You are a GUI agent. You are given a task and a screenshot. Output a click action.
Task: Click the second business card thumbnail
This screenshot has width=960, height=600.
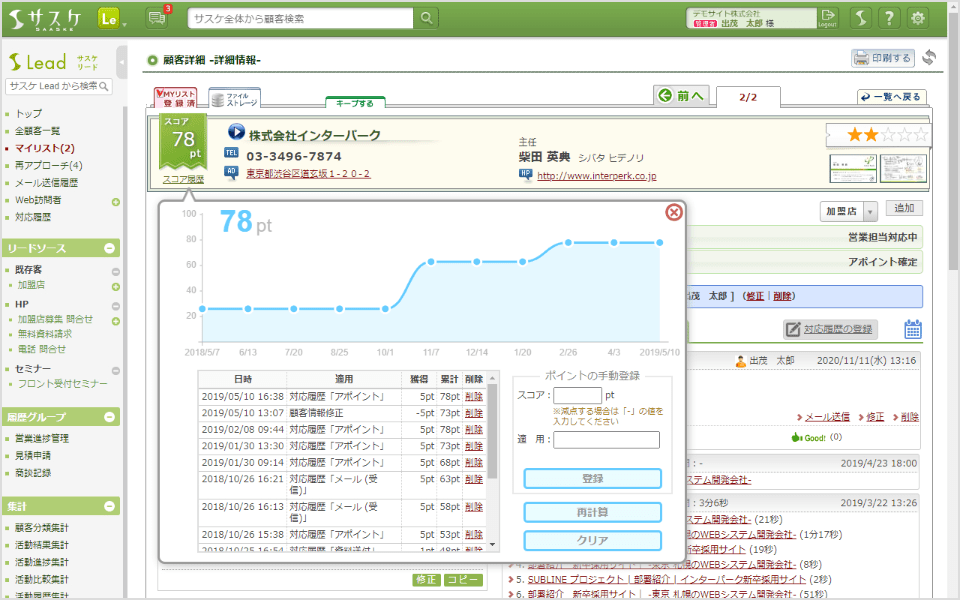tap(903, 168)
